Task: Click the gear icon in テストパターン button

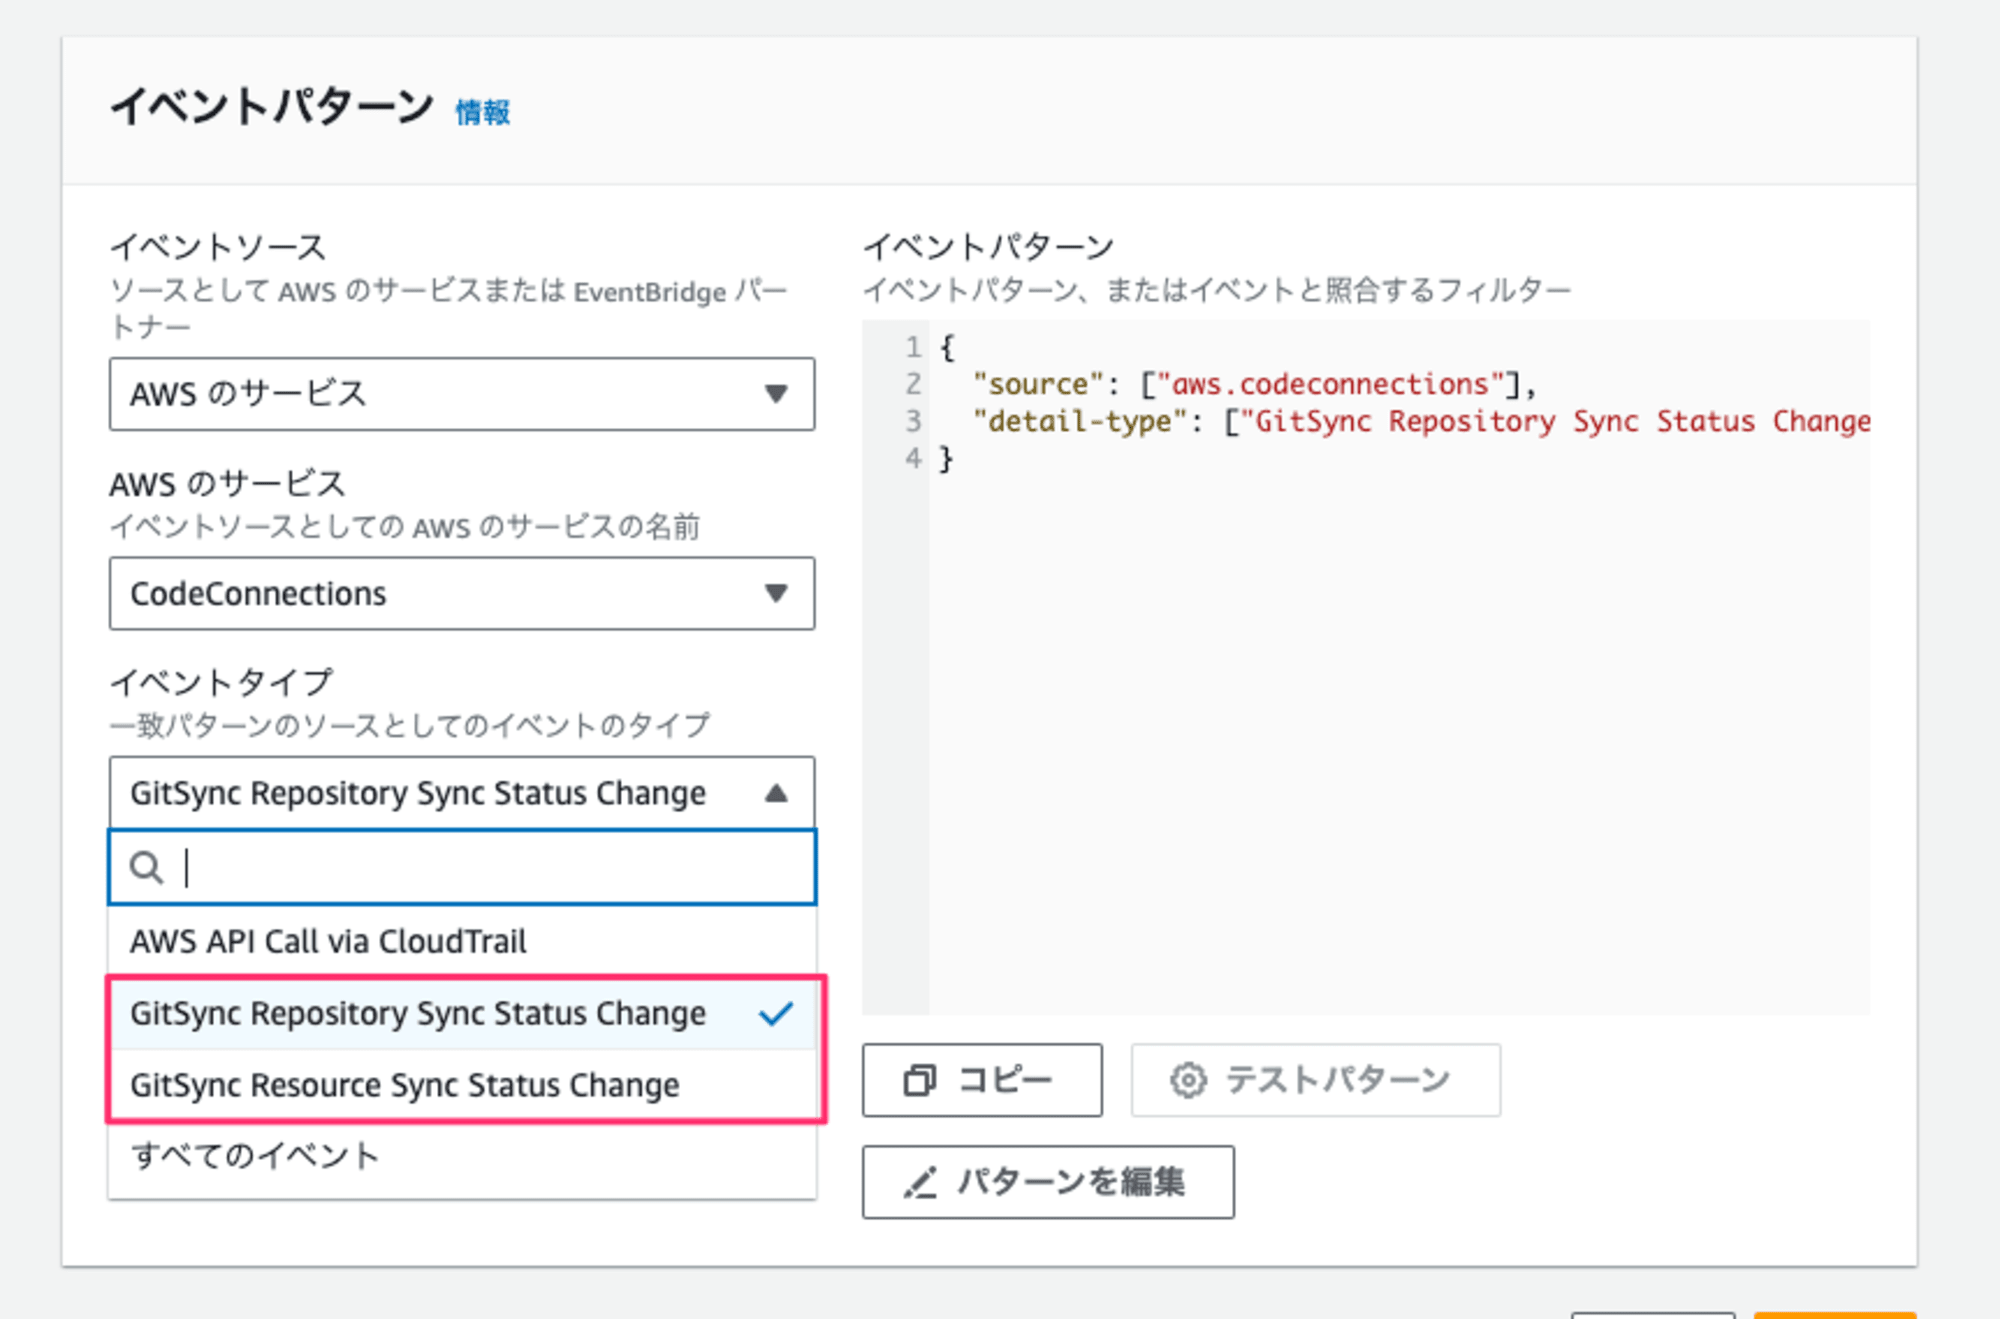Action: pyautogui.click(x=1188, y=1080)
